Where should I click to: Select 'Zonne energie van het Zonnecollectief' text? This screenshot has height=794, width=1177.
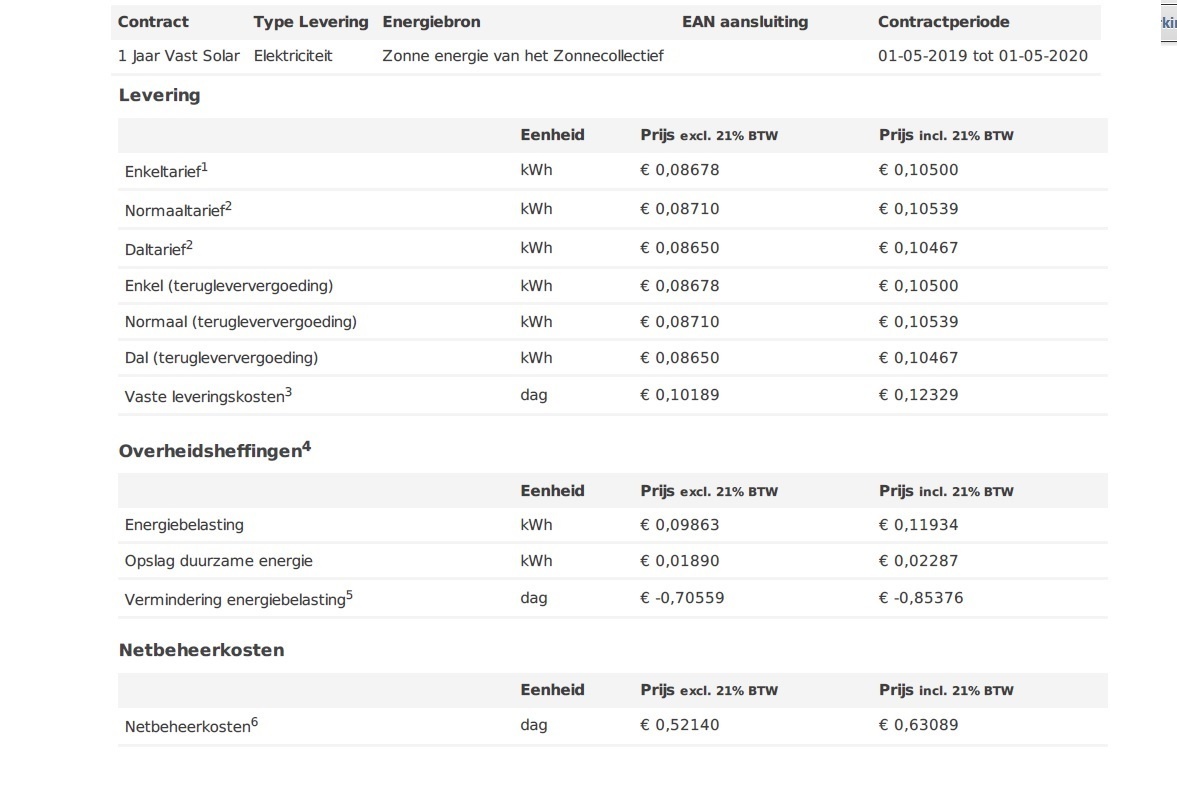coord(522,56)
